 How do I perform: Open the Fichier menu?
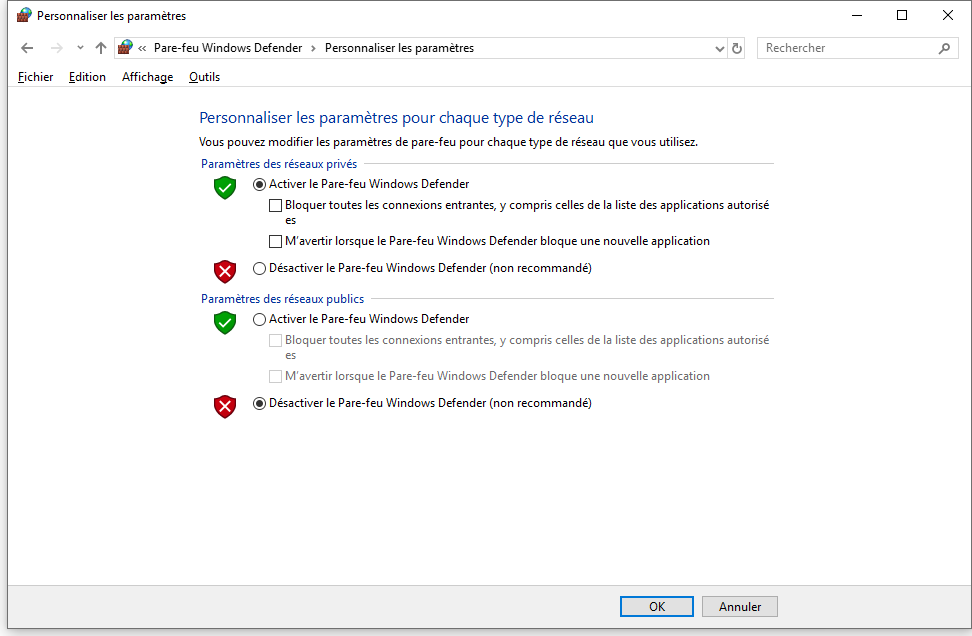point(35,77)
